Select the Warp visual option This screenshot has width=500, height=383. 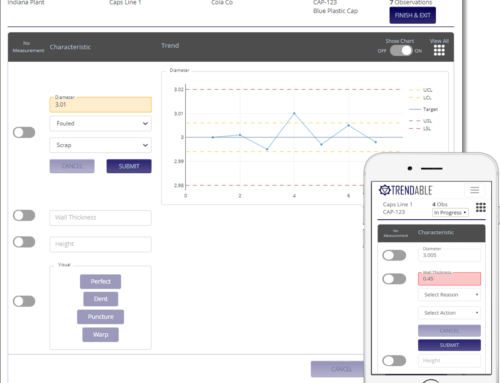click(x=100, y=334)
